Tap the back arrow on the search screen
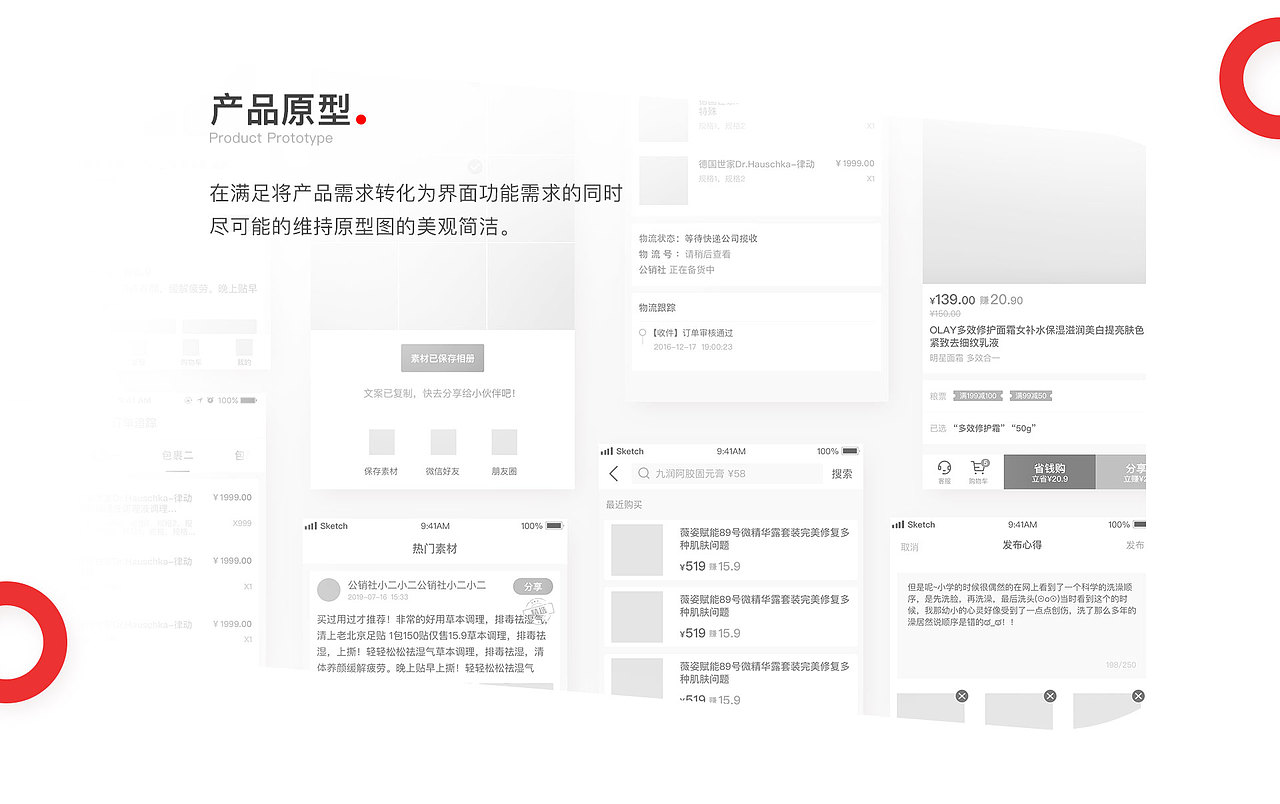Image resolution: width=1280 pixels, height=804 pixels. click(x=613, y=474)
